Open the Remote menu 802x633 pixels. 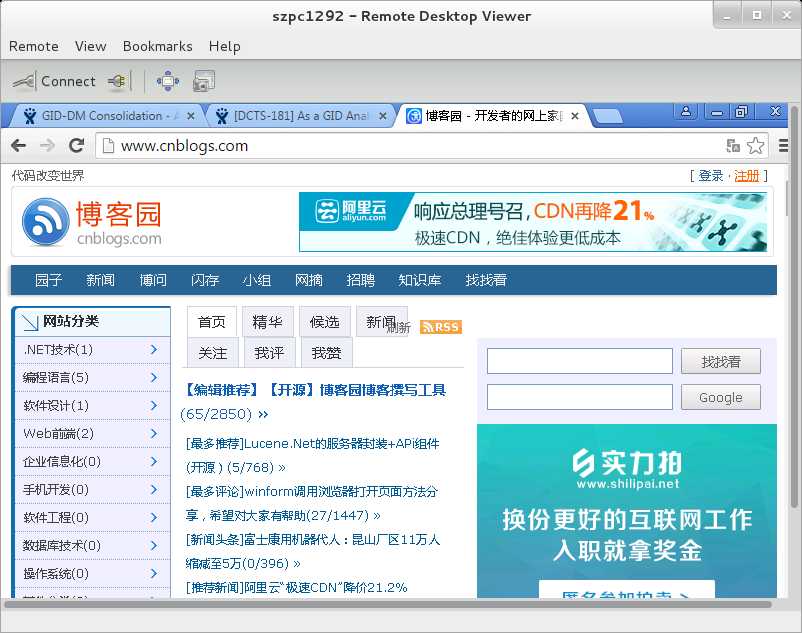pos(34,47)
